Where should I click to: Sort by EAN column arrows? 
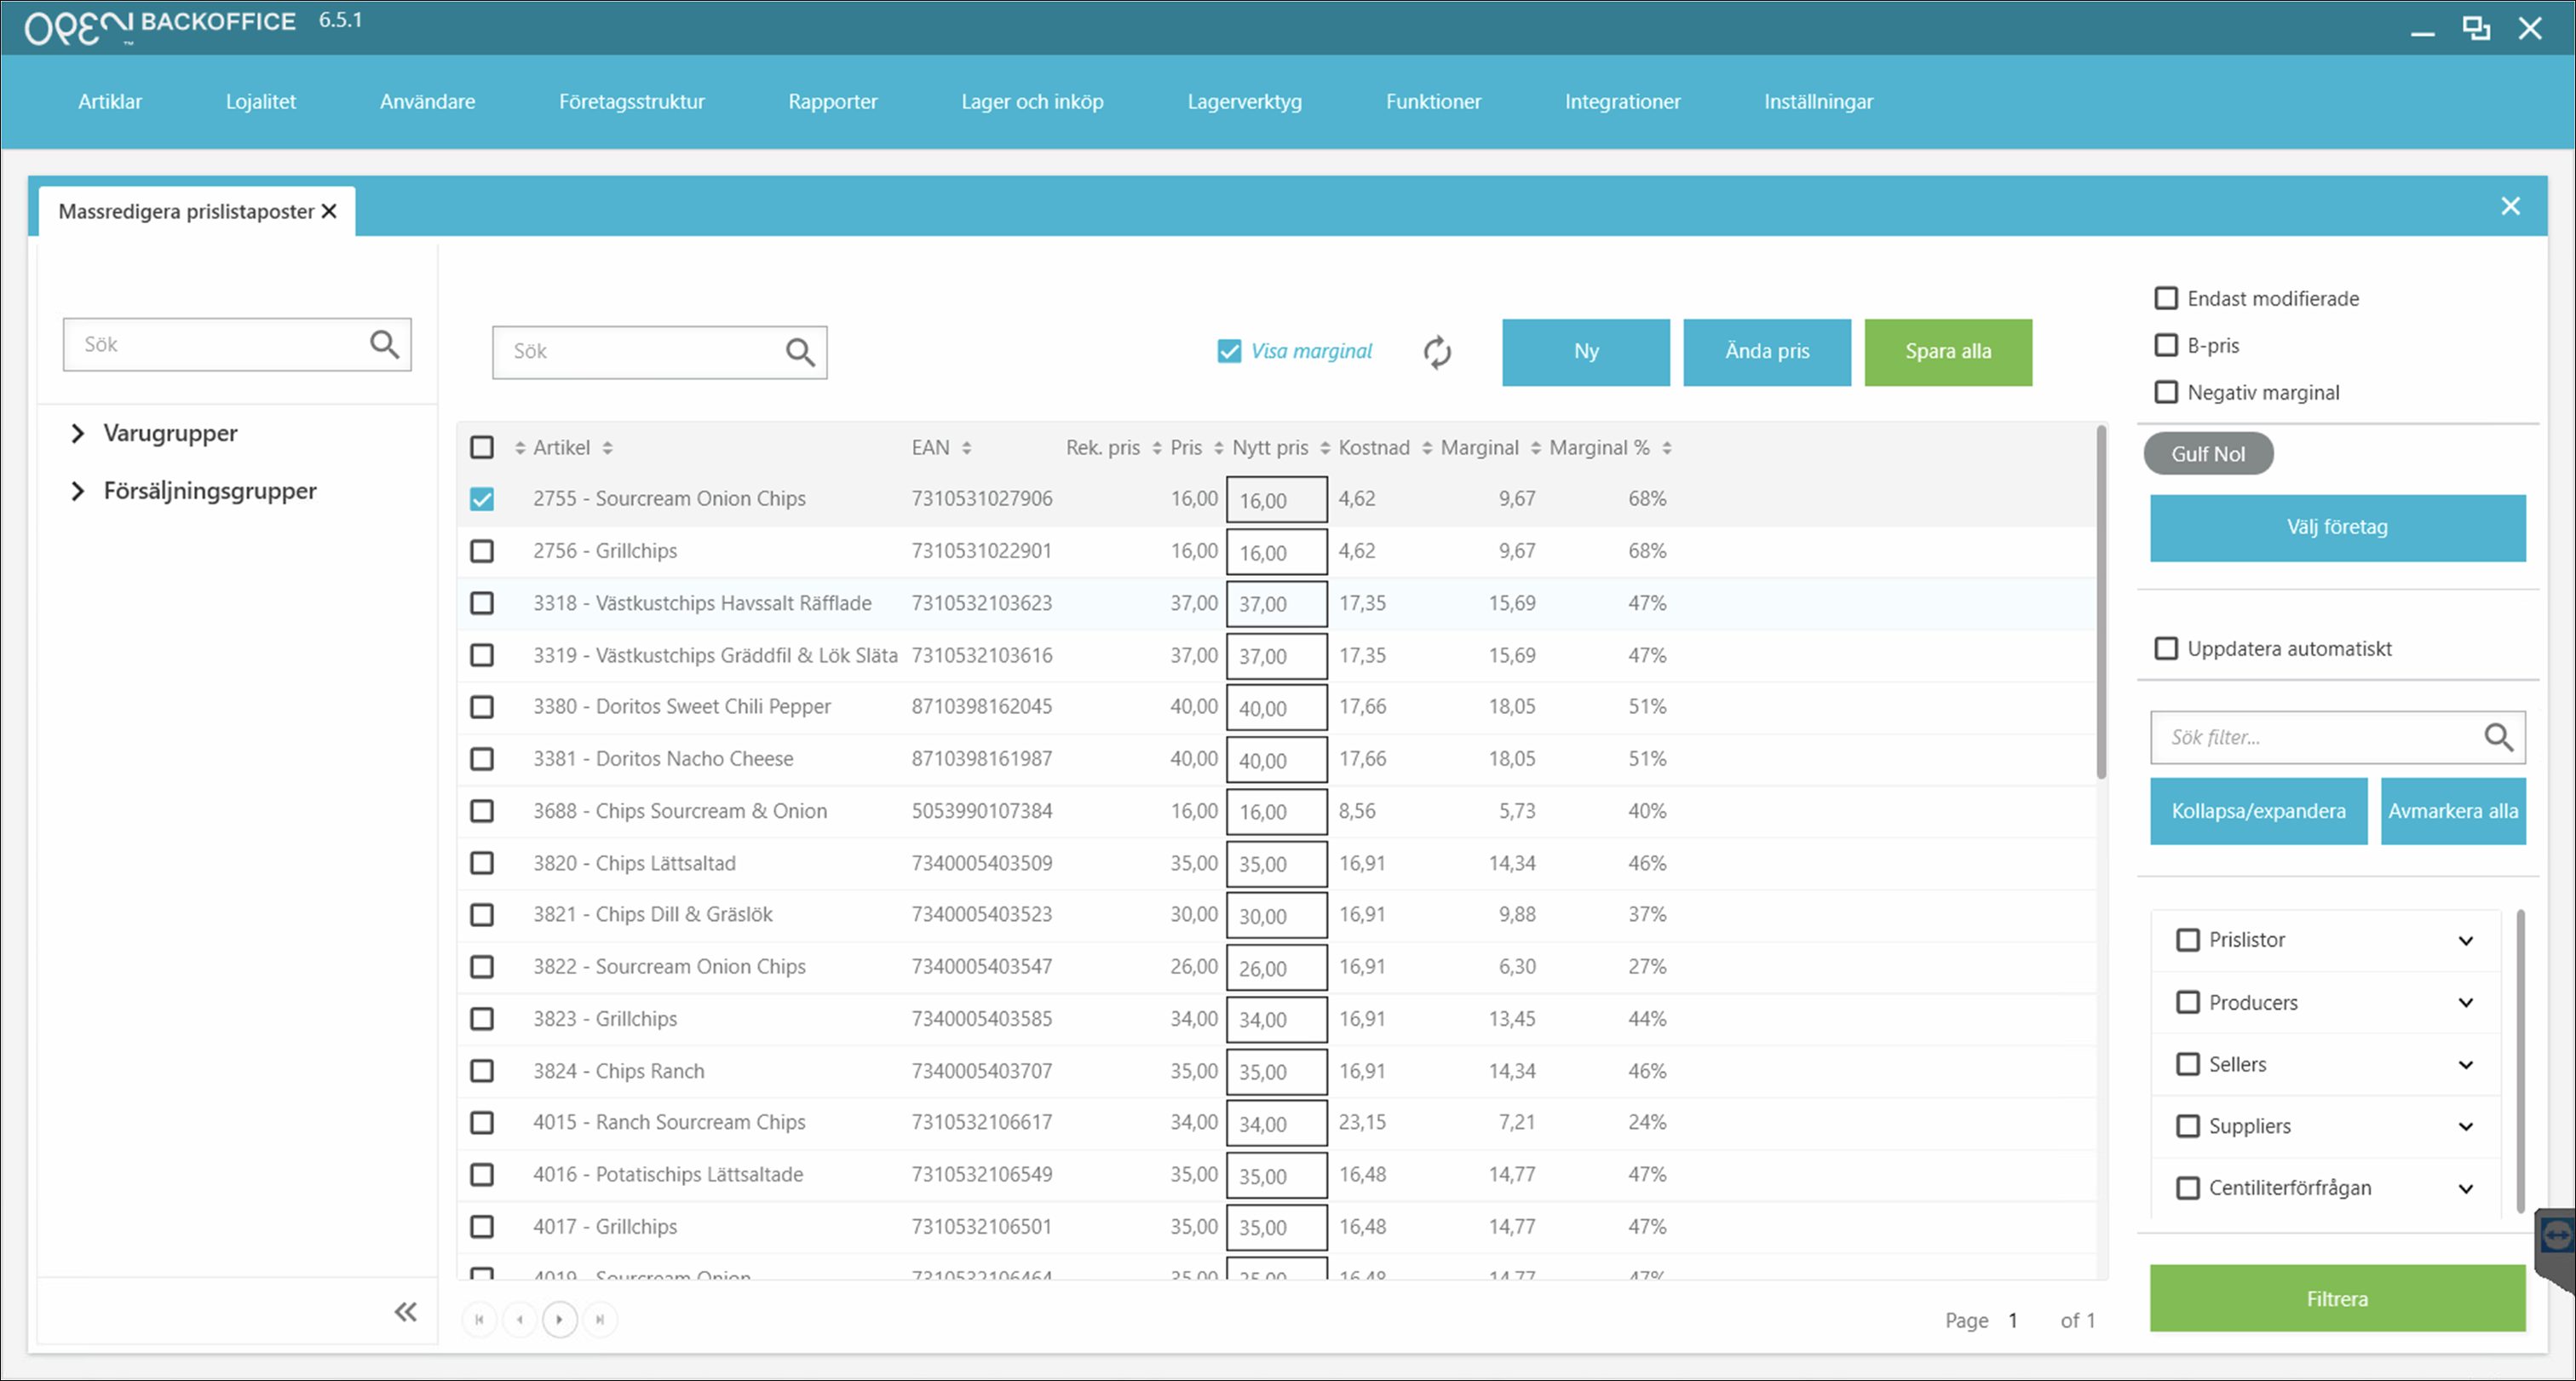pyautogui.click(x=966, y=448)
